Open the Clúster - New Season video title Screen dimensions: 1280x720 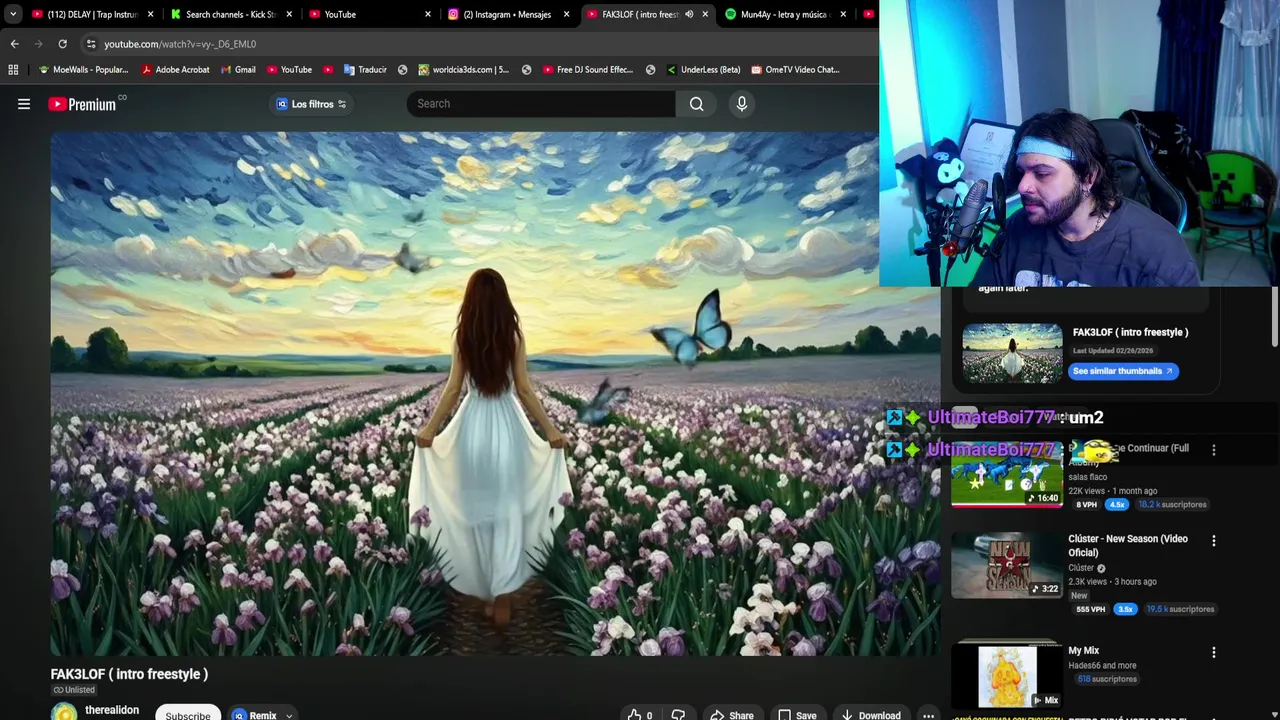[1128, 545]
